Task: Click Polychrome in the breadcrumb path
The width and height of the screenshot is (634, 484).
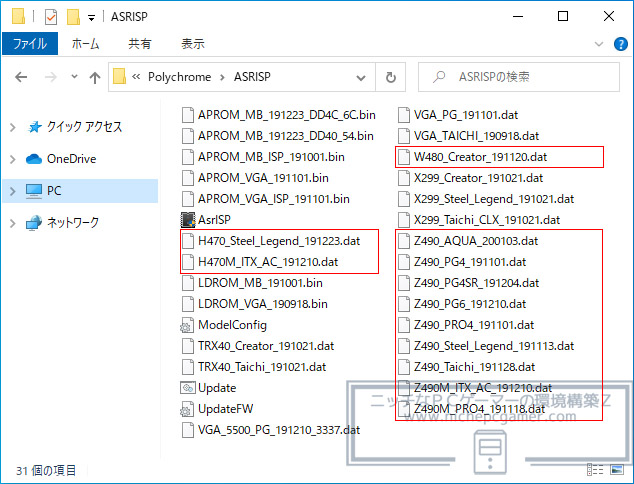Action: pos(180,77)
